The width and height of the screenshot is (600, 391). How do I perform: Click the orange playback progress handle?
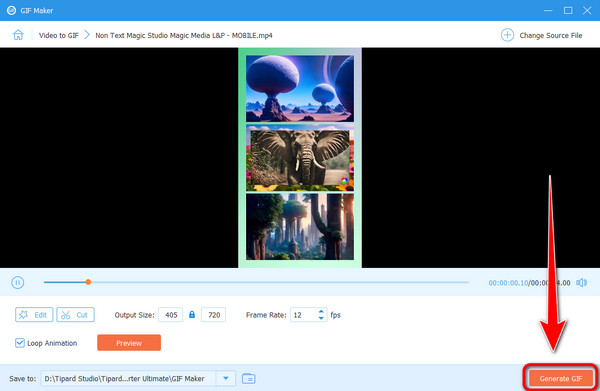pos(88,282)
